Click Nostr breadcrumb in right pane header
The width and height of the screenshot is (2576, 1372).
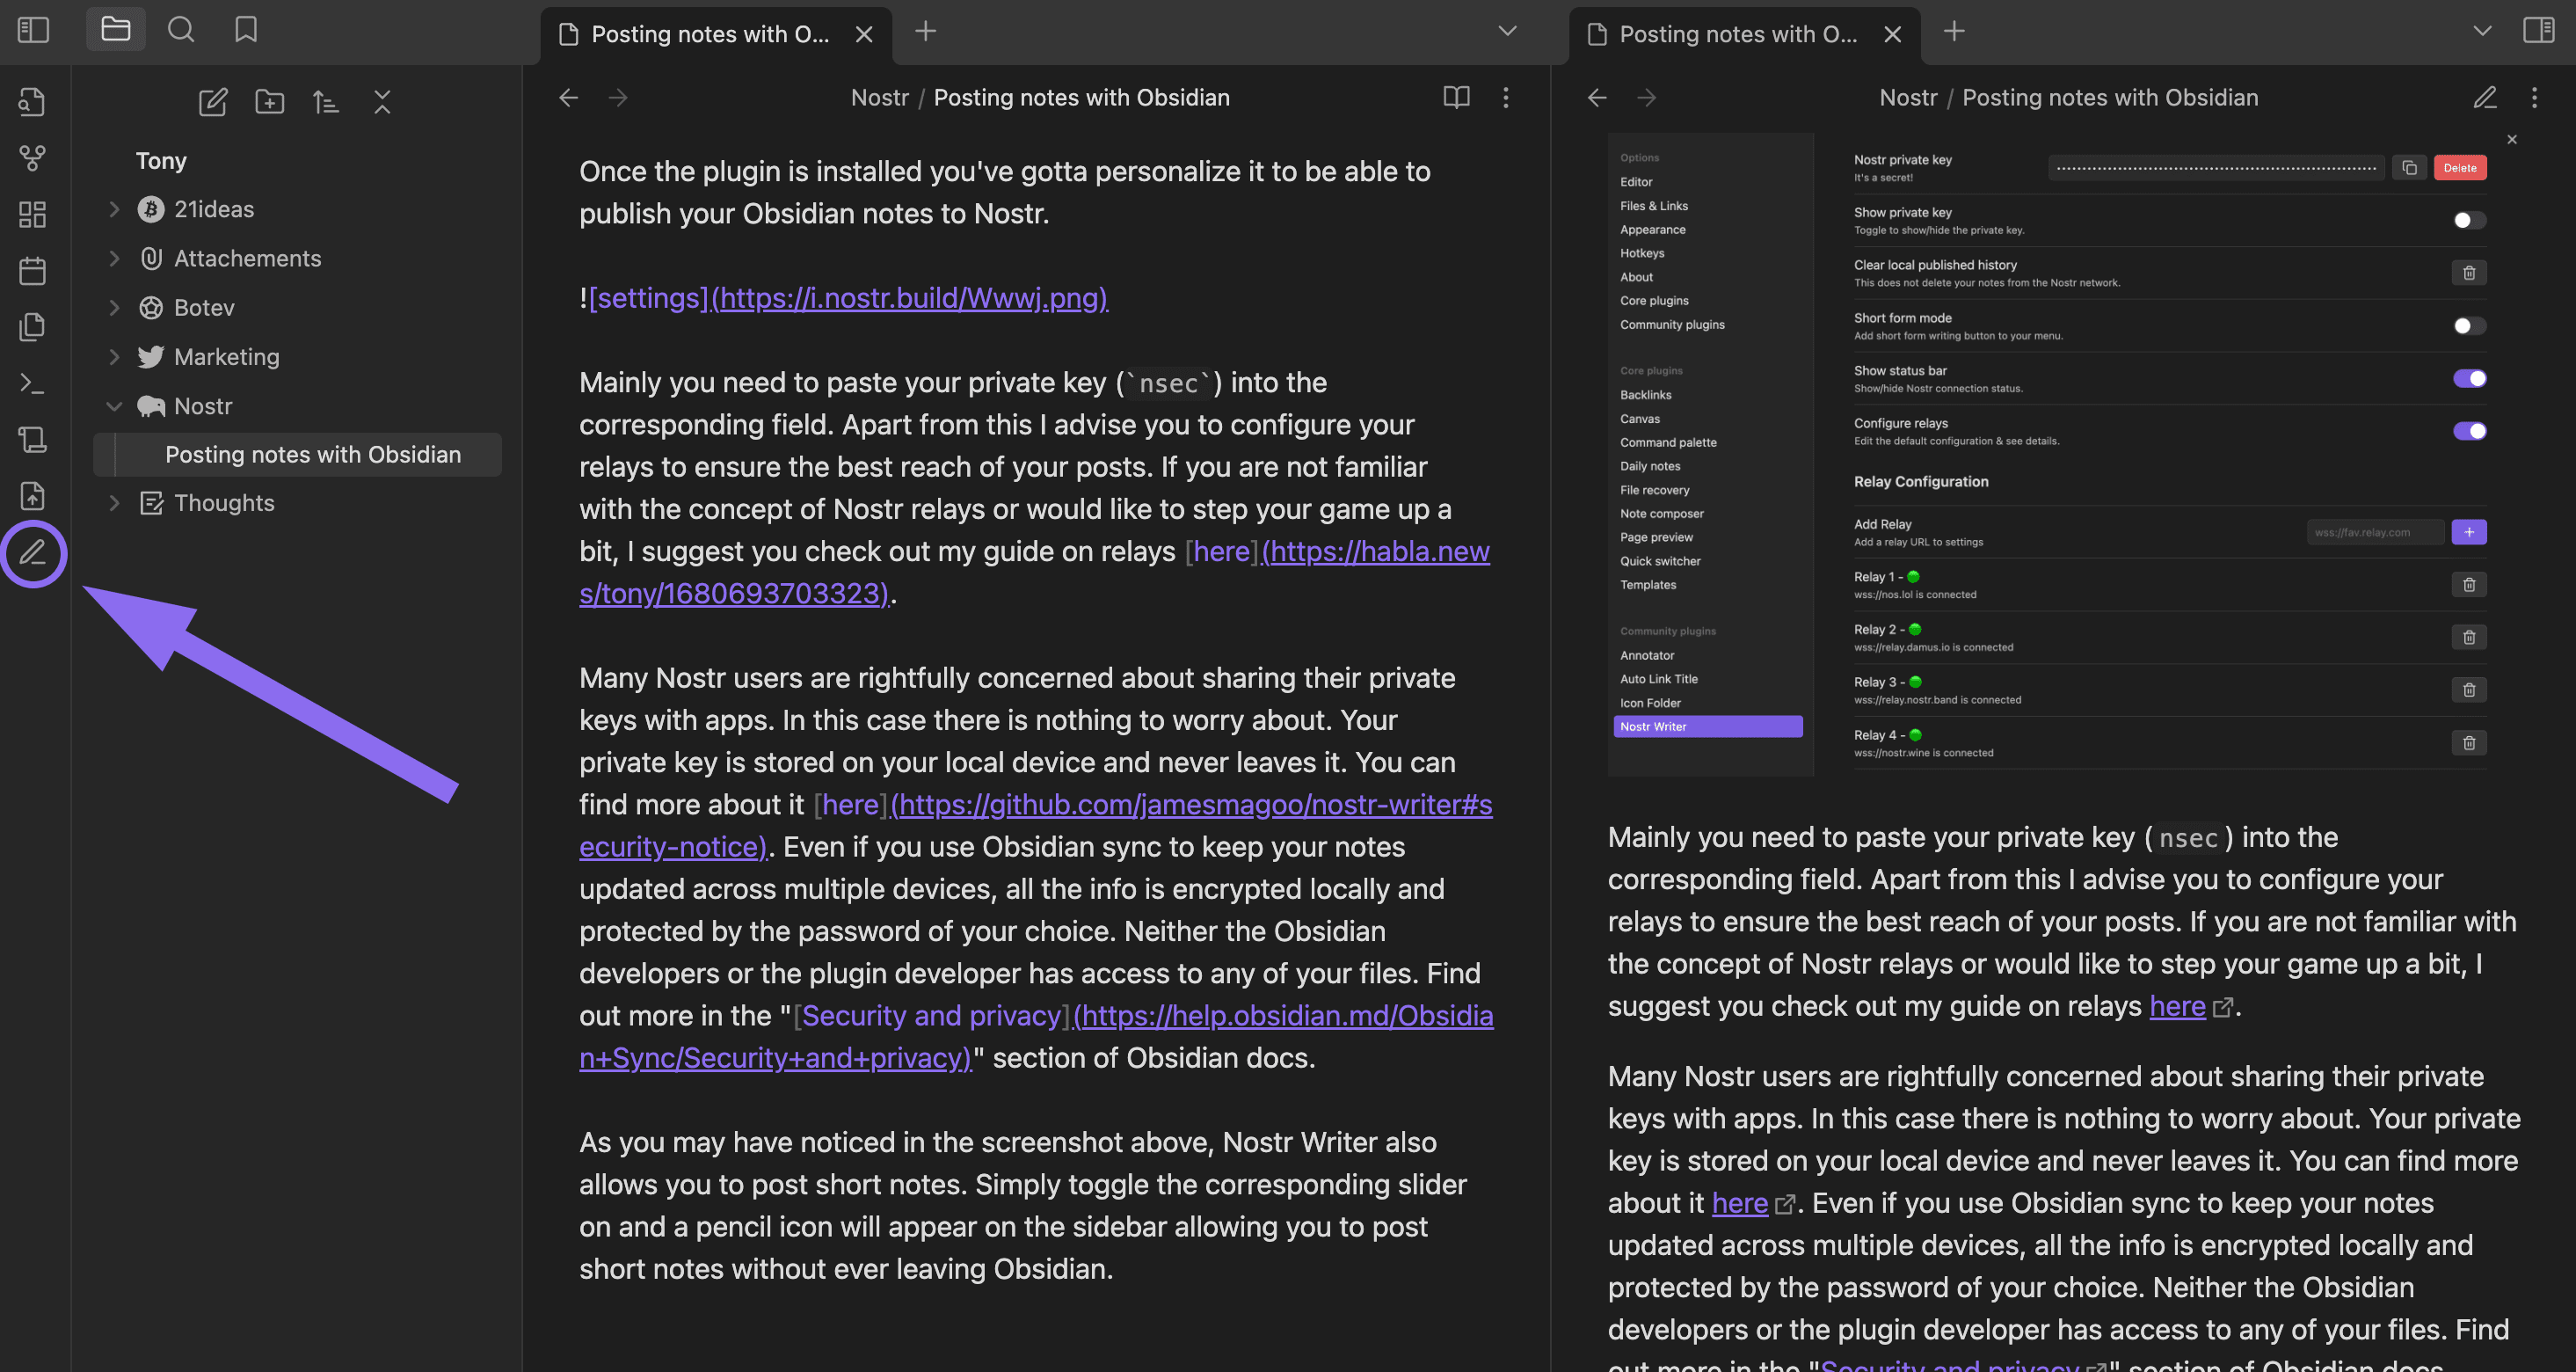(x=1908, y=97)
